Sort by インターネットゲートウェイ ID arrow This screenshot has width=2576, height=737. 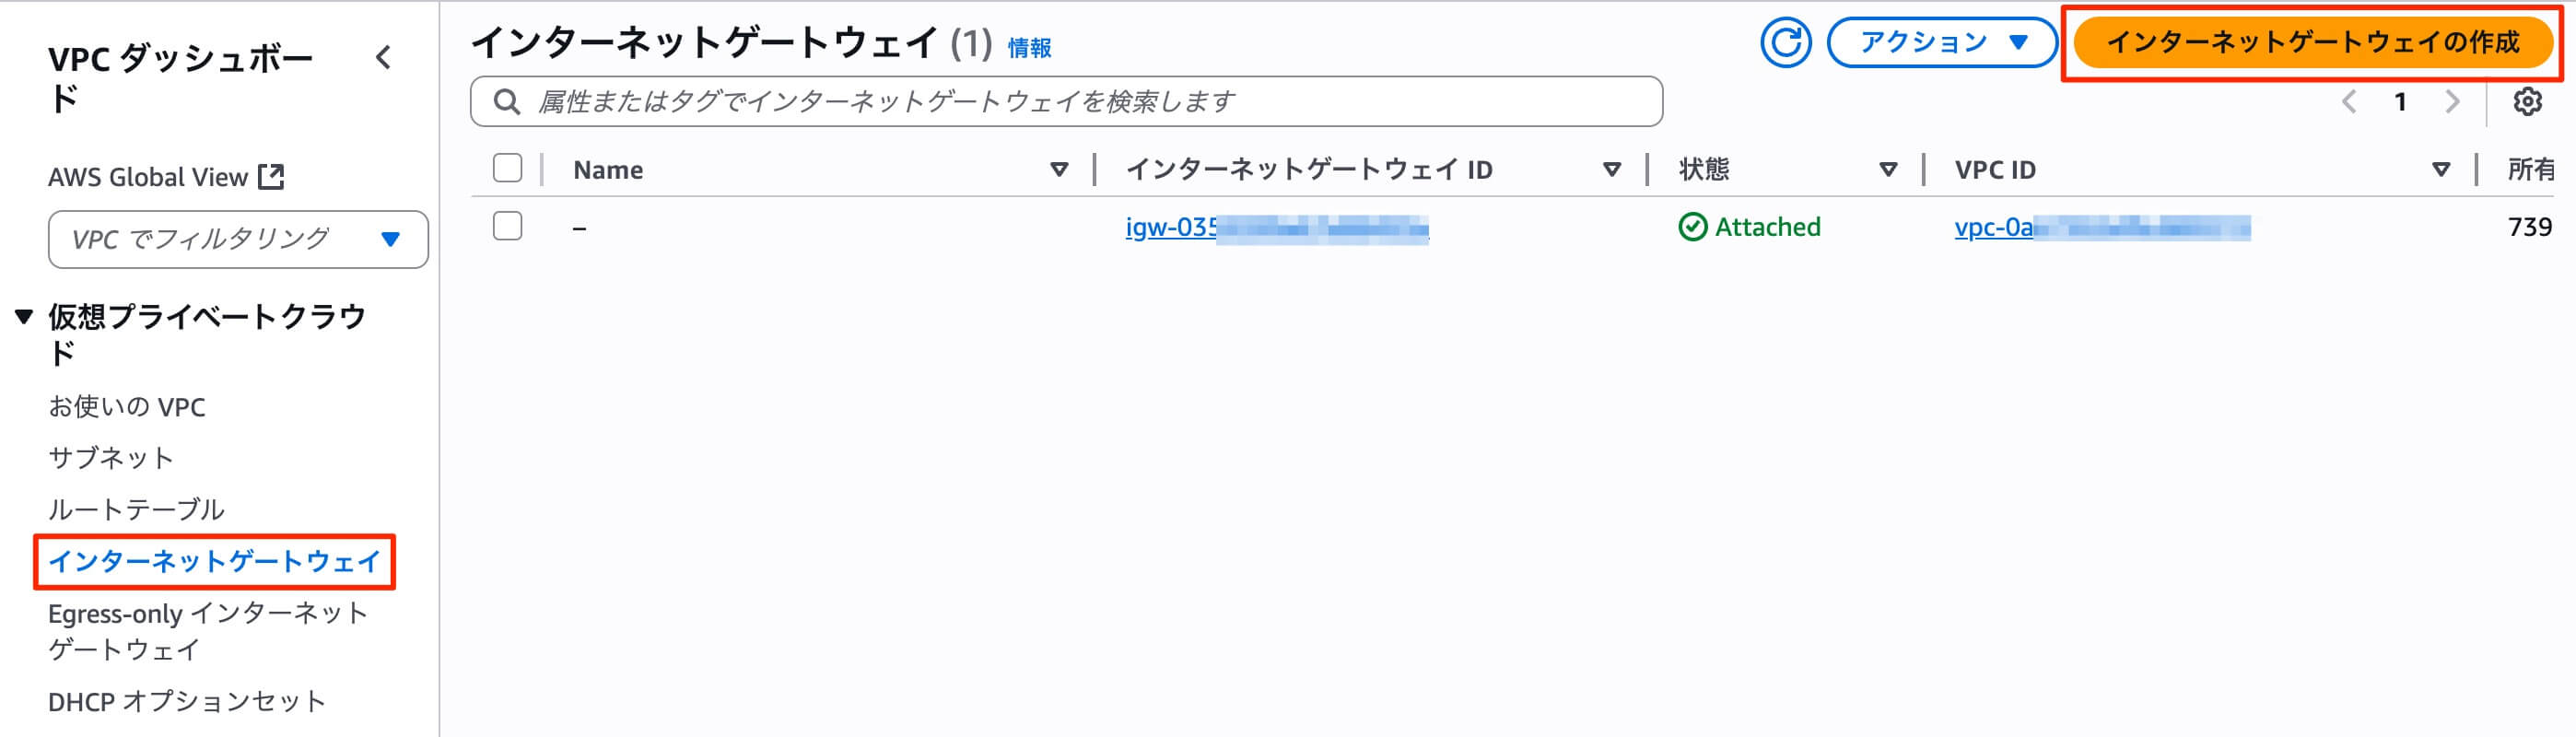coord(1611,170)
